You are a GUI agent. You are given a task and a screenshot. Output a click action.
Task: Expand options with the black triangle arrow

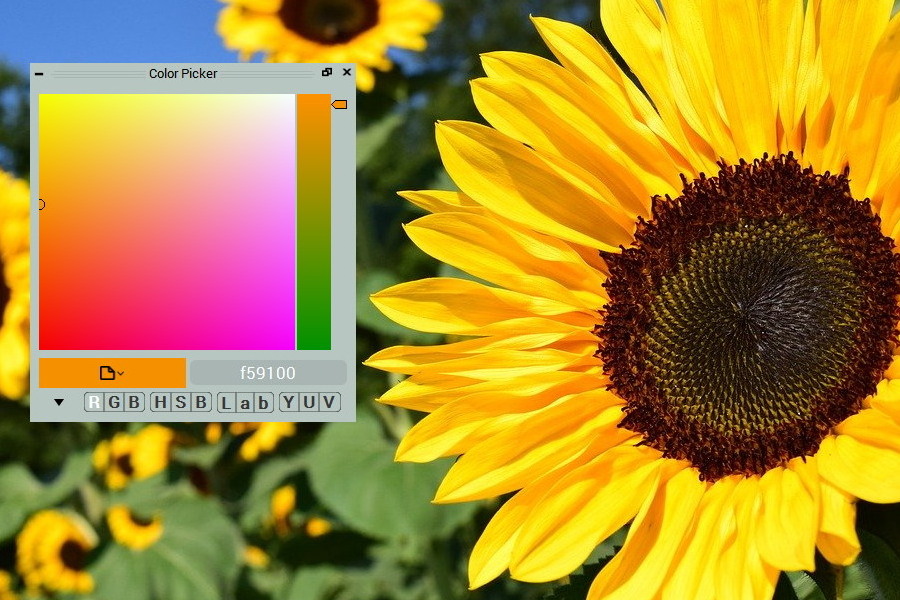(59, 402)
